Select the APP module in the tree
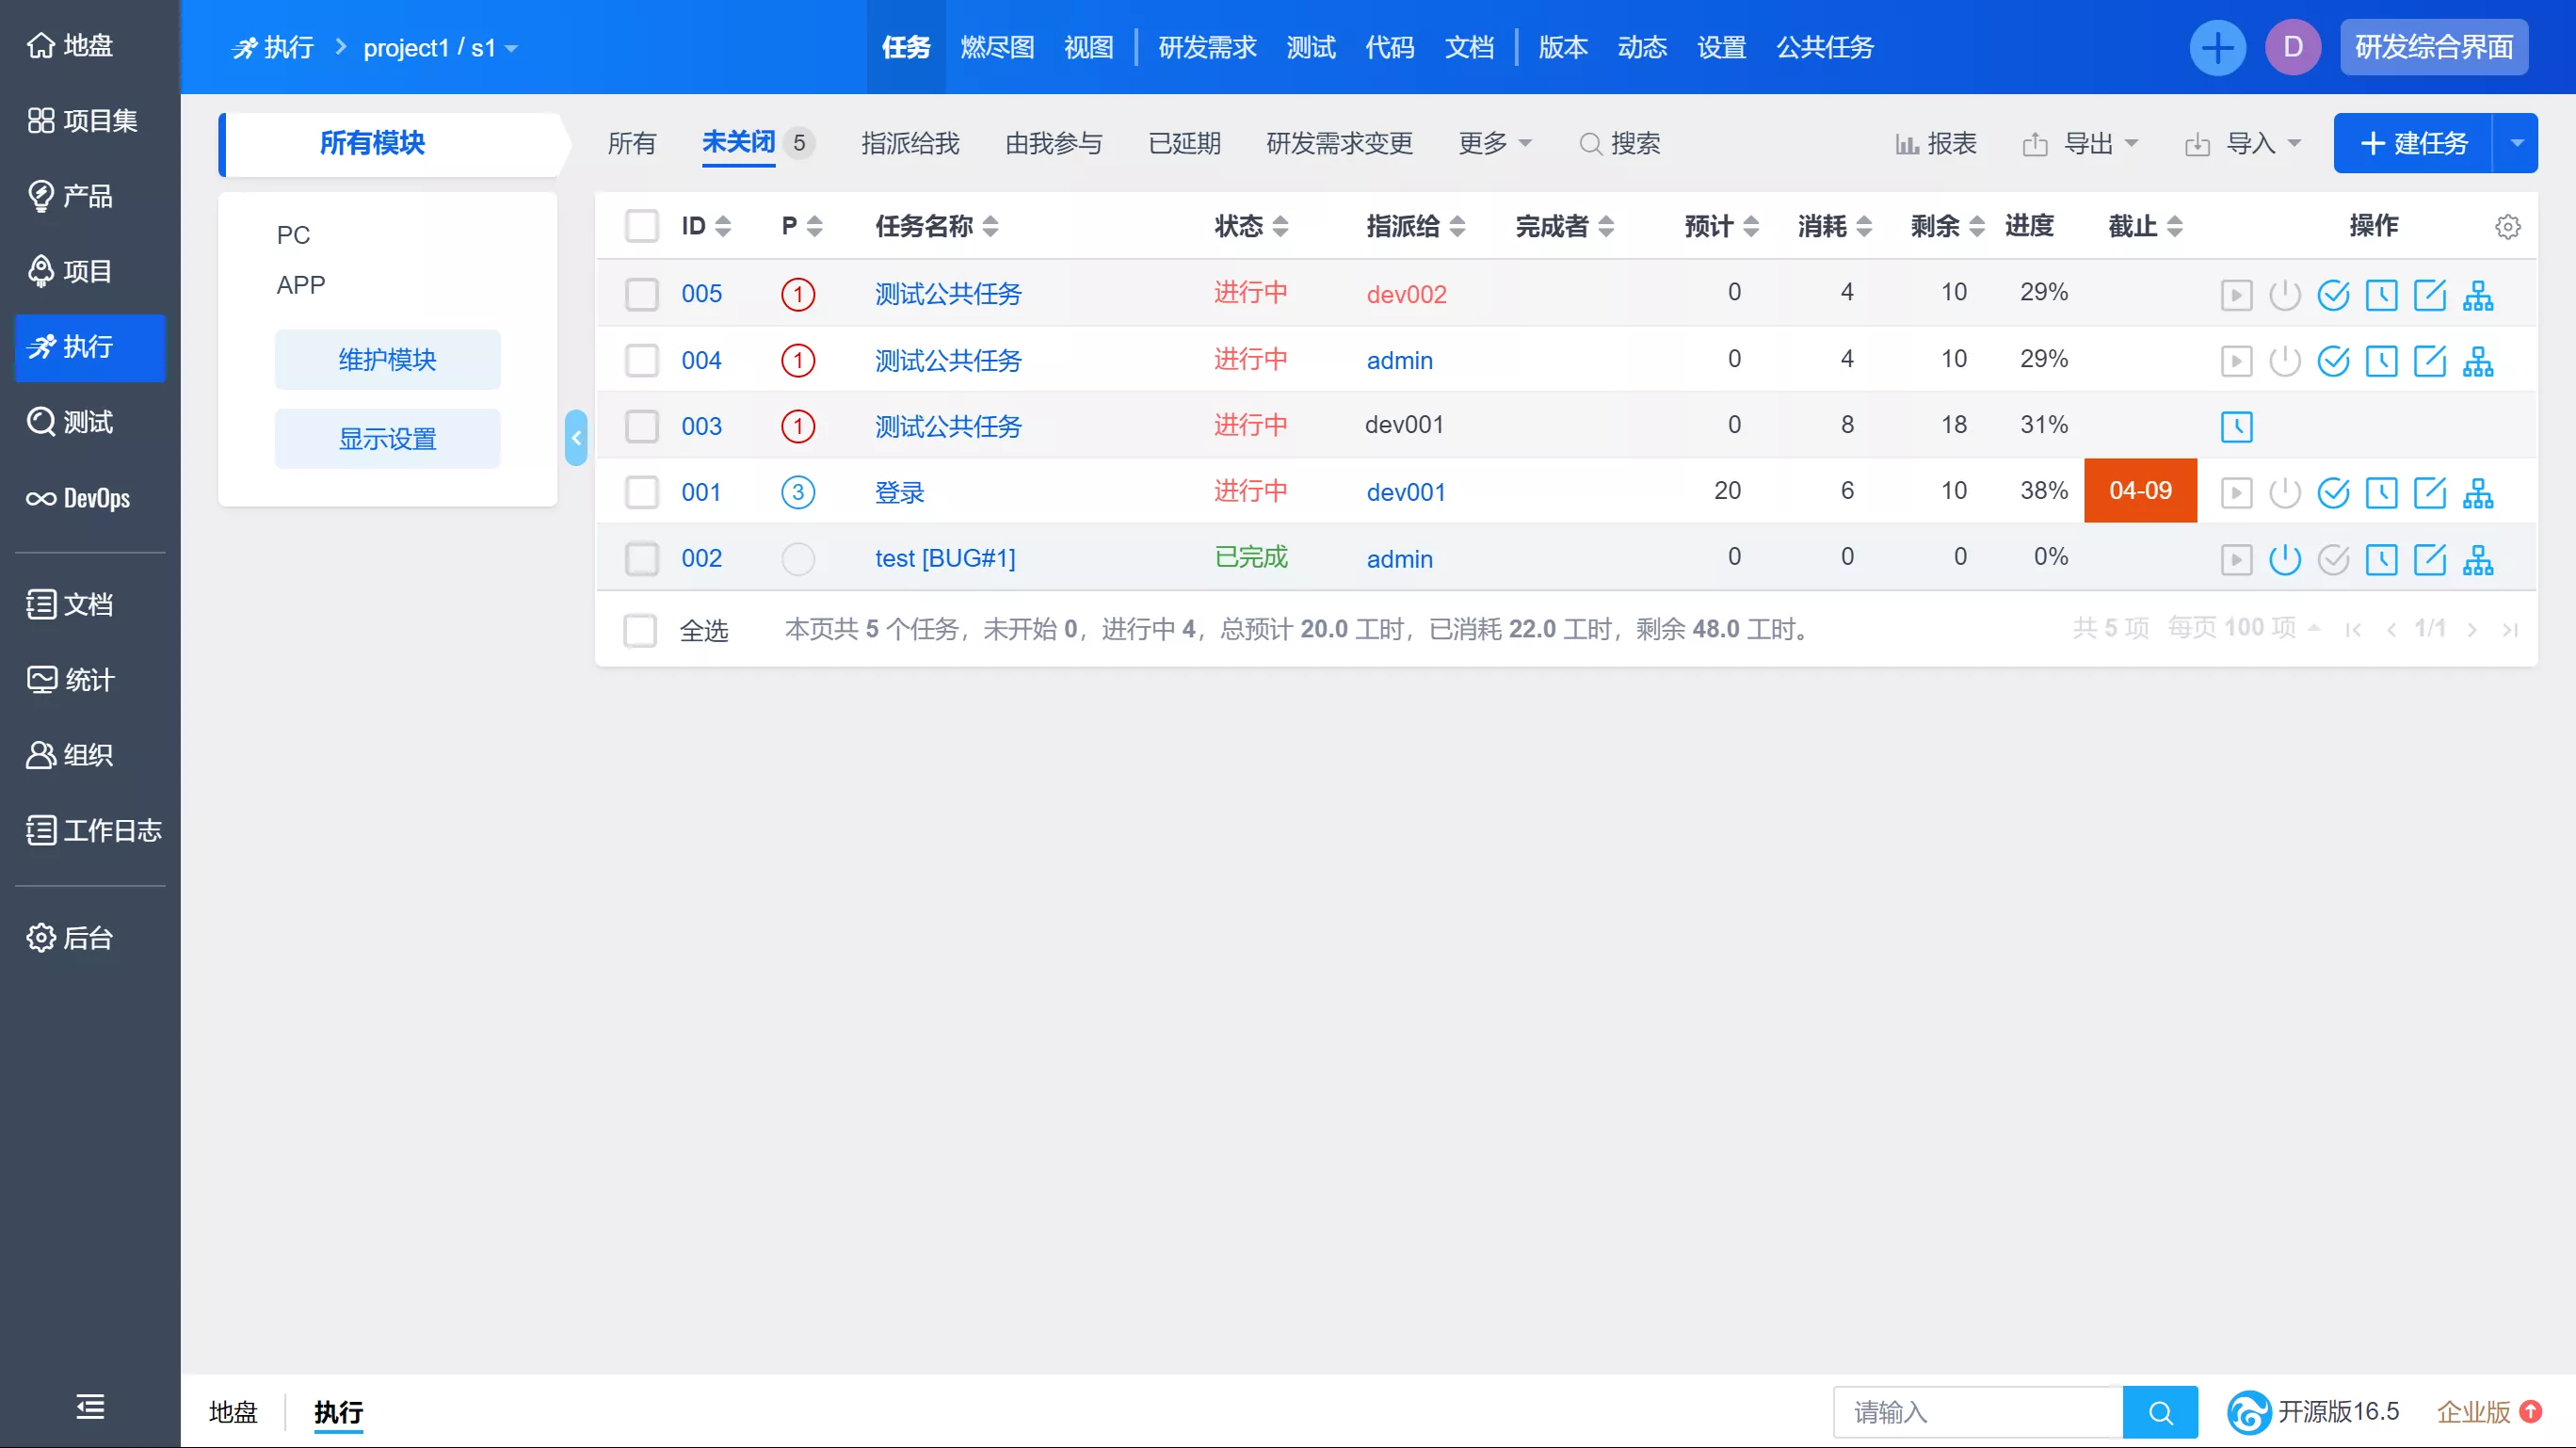 tap(300, 285)
